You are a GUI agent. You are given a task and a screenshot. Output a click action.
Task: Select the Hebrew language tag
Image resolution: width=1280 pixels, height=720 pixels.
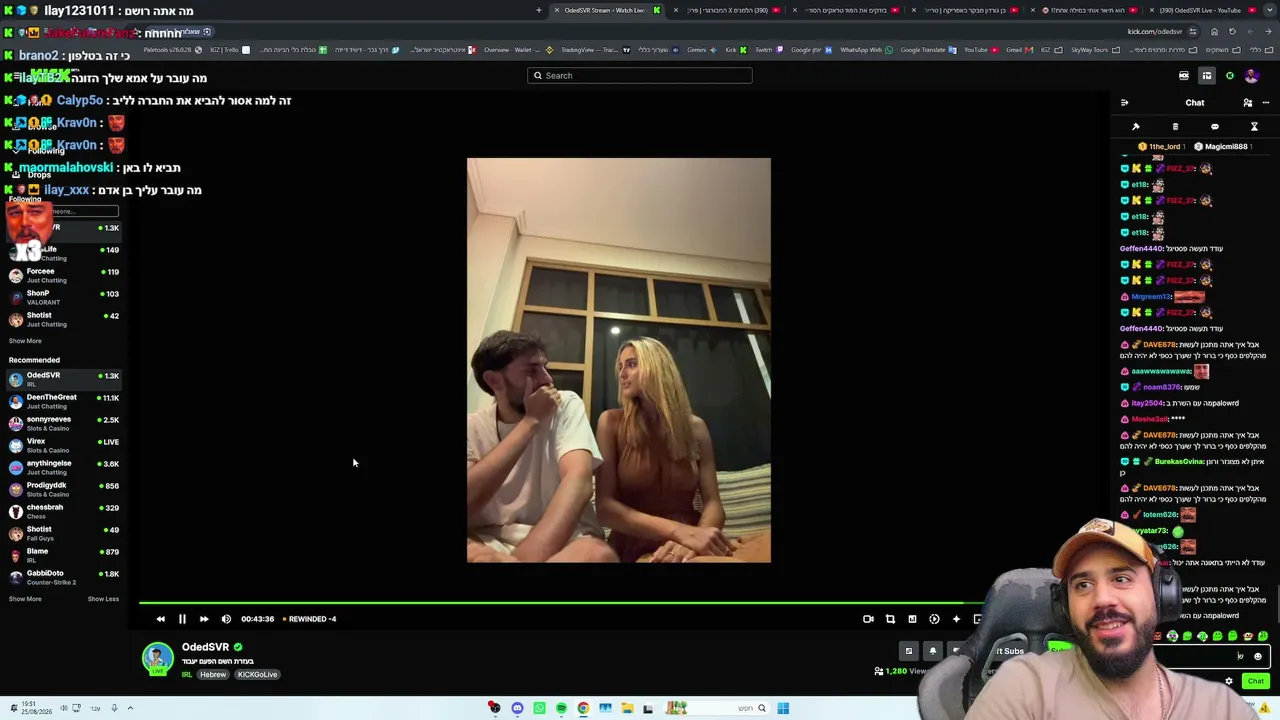213,675
